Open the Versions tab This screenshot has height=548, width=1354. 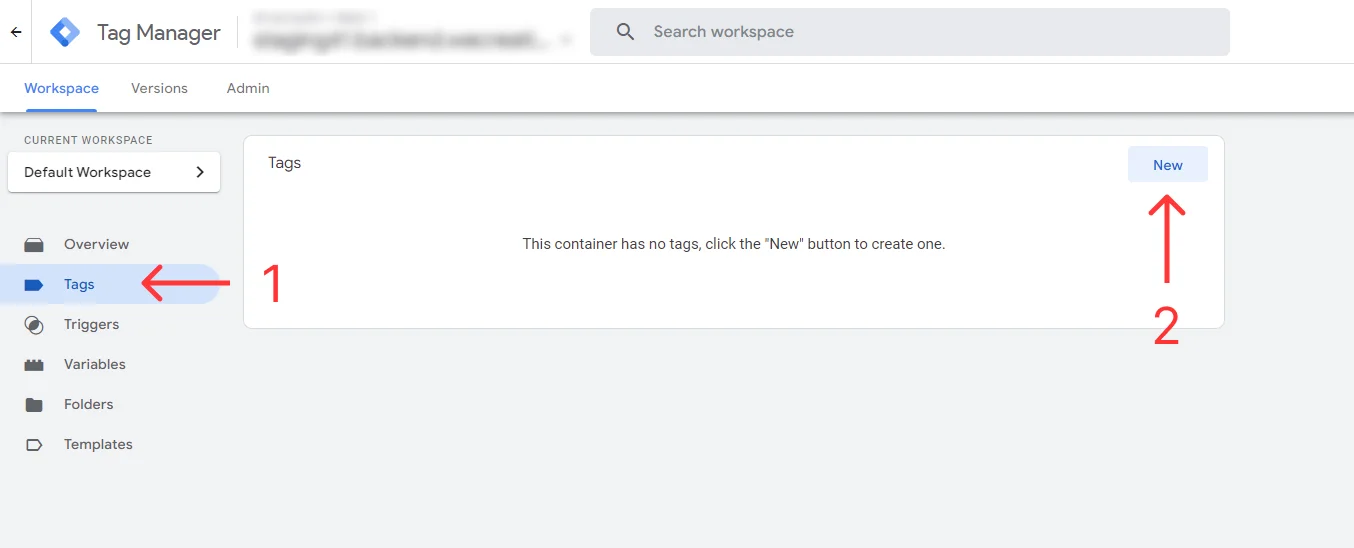pyautogui.click(x=159, y=88)
